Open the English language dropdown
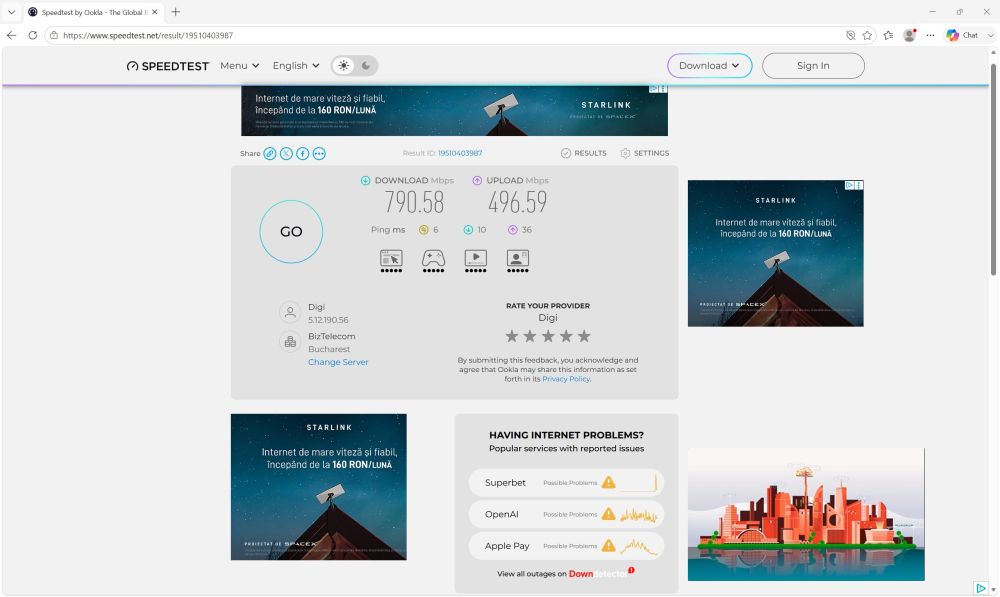1000x597 pixels. coord(296,66)
